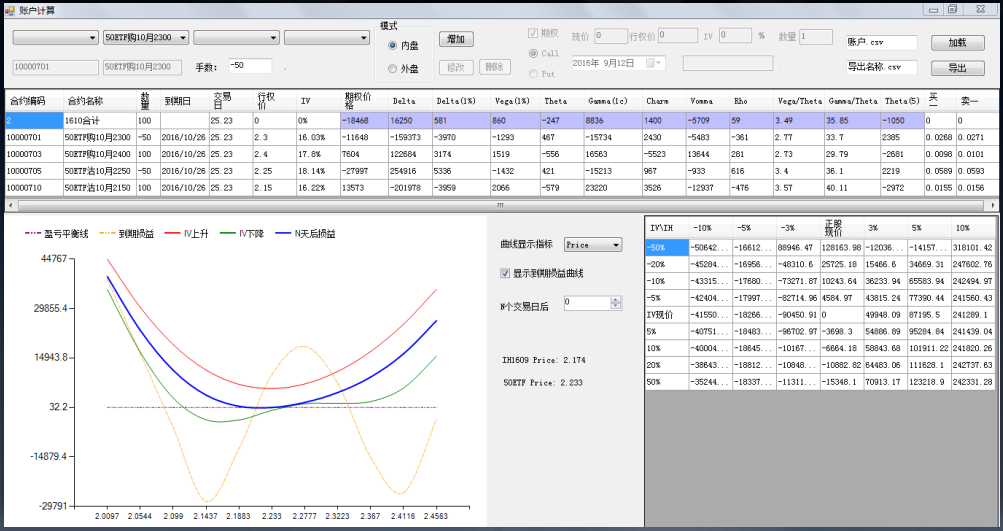Click the 删除 button
Viewport: 1003px width, 531px height.
click(494, 67)
